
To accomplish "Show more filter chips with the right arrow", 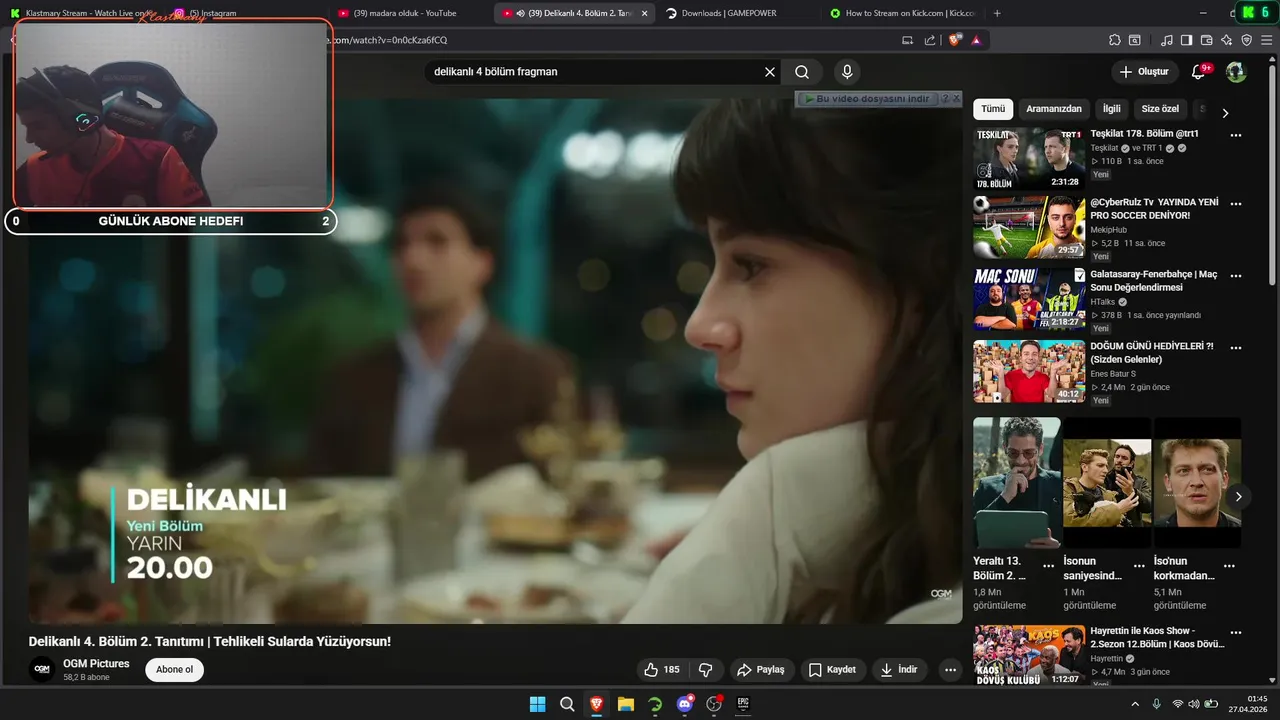I will point(1225,112).
